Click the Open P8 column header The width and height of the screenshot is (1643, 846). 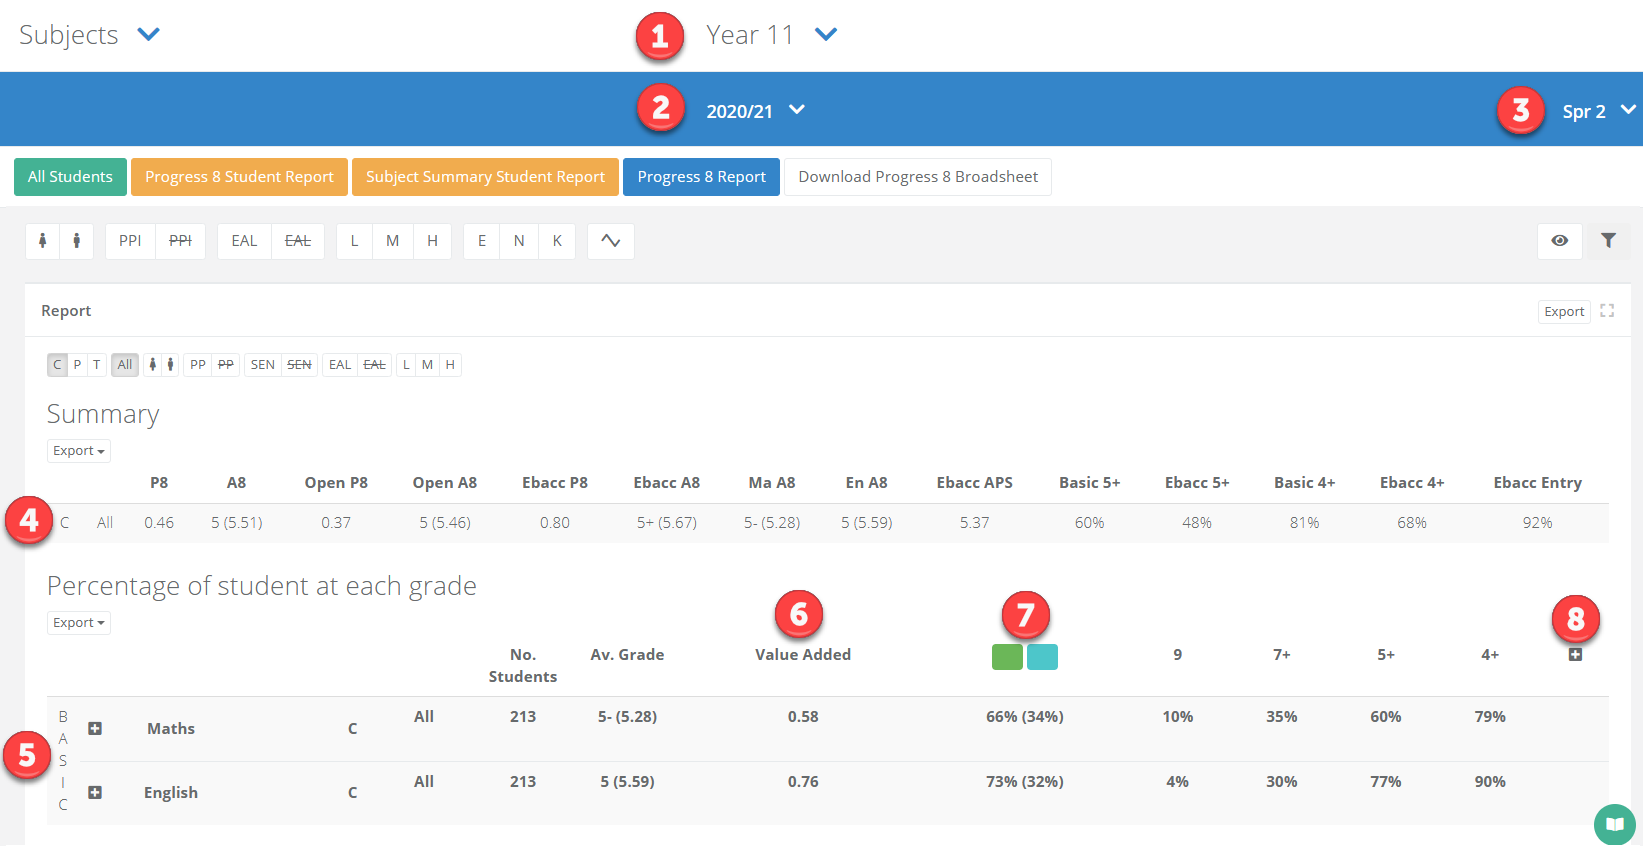click(336, 483)
